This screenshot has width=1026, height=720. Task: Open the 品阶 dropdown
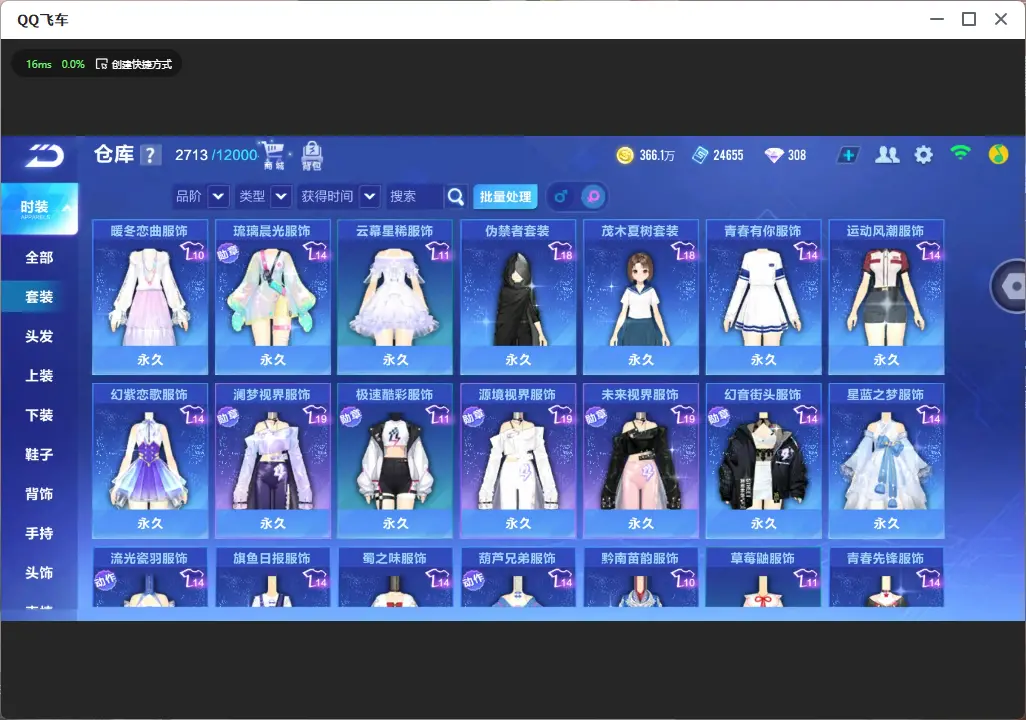pyautogui.click(x=201, y=196)
